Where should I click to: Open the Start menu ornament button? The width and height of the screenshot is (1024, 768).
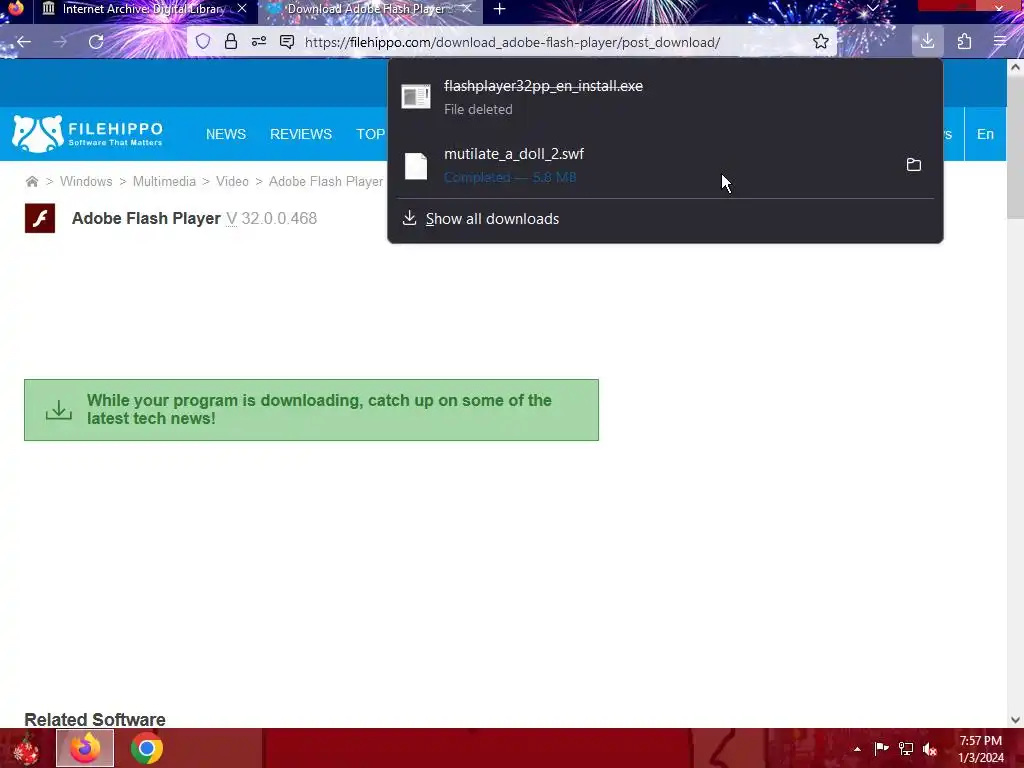[x=26, y=749]
